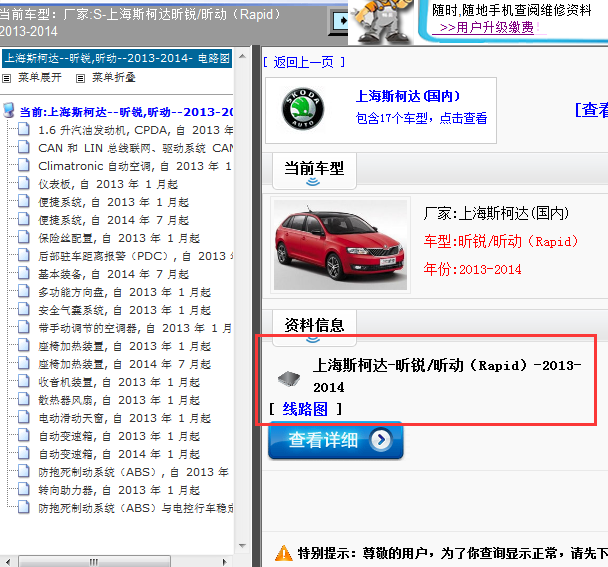This screenshot has height=567, width=608.
Task: Select the 当前车型 tab
Action: pyautogui.click(x=314, y=171)
